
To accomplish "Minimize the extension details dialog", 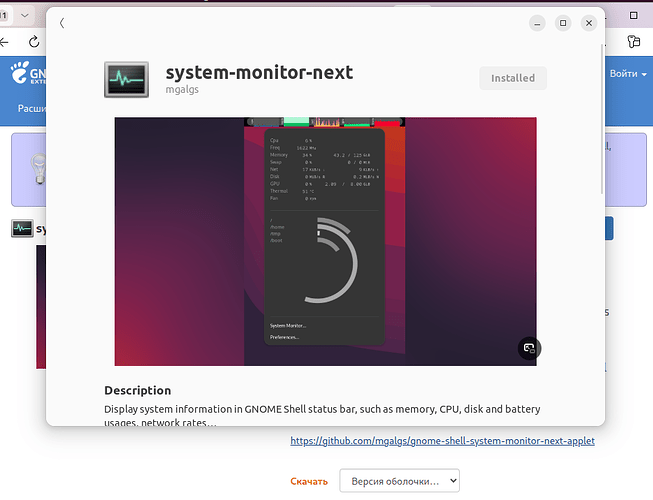I will (537, 23).
